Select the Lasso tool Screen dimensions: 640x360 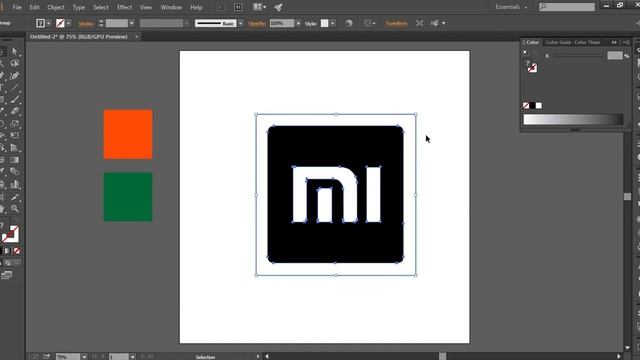[15, 63]
